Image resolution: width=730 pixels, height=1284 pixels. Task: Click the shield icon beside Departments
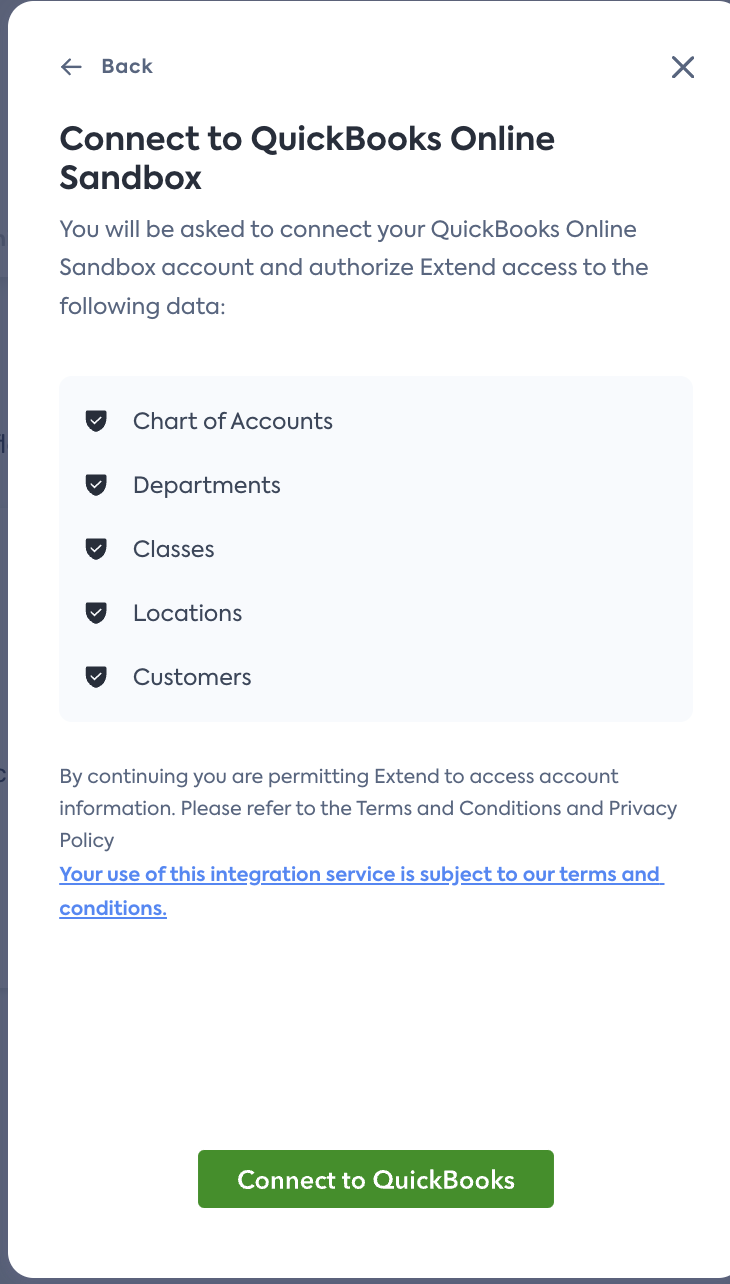click(x=96, y=485)
